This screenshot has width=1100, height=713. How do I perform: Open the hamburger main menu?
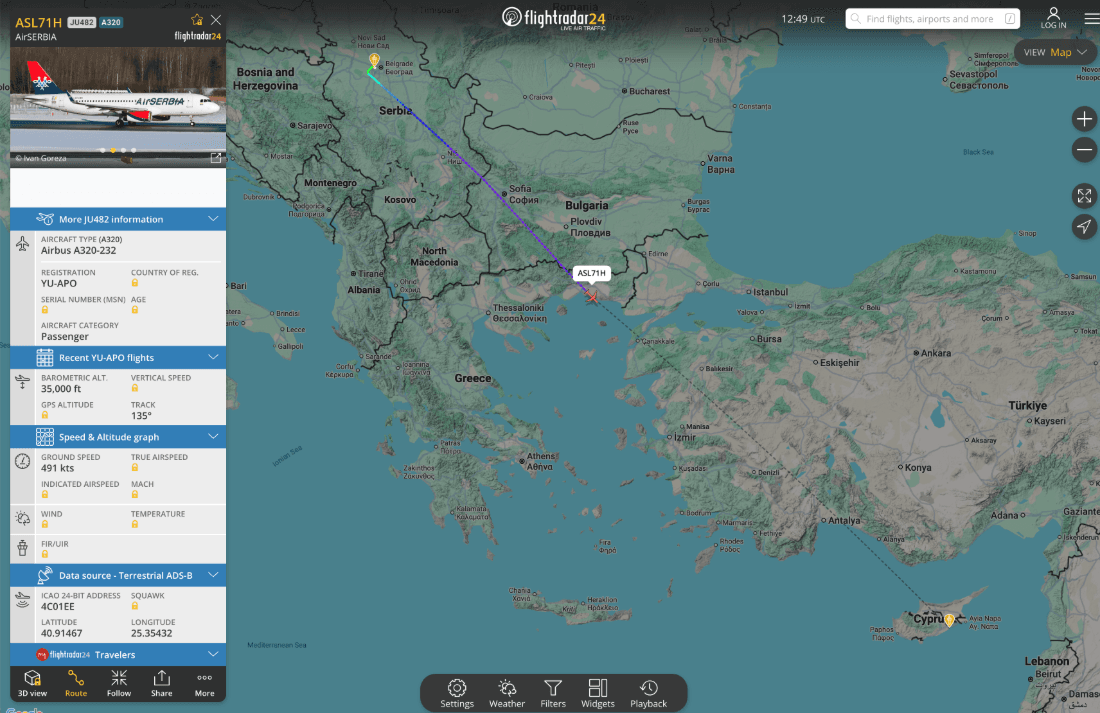coord(1092,19)
